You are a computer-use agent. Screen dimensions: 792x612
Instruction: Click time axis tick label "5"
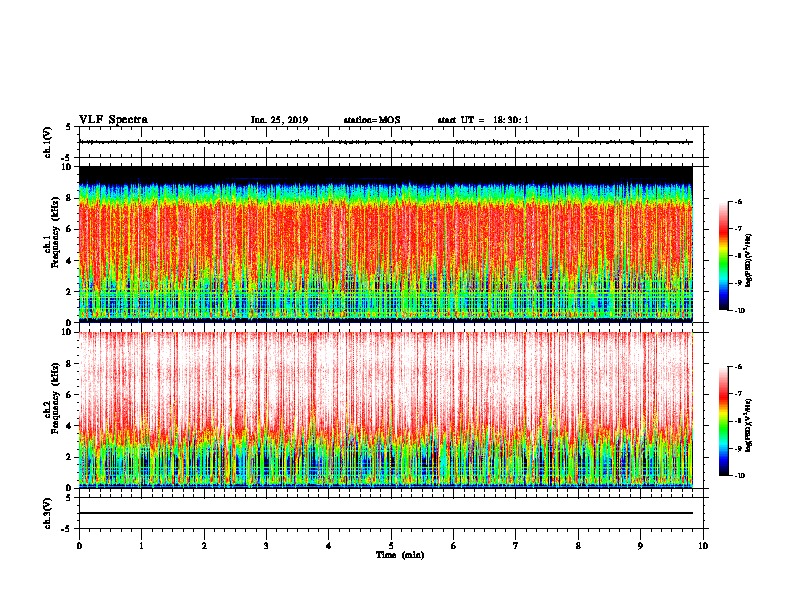pyautogui.click(x=391, y=546)
